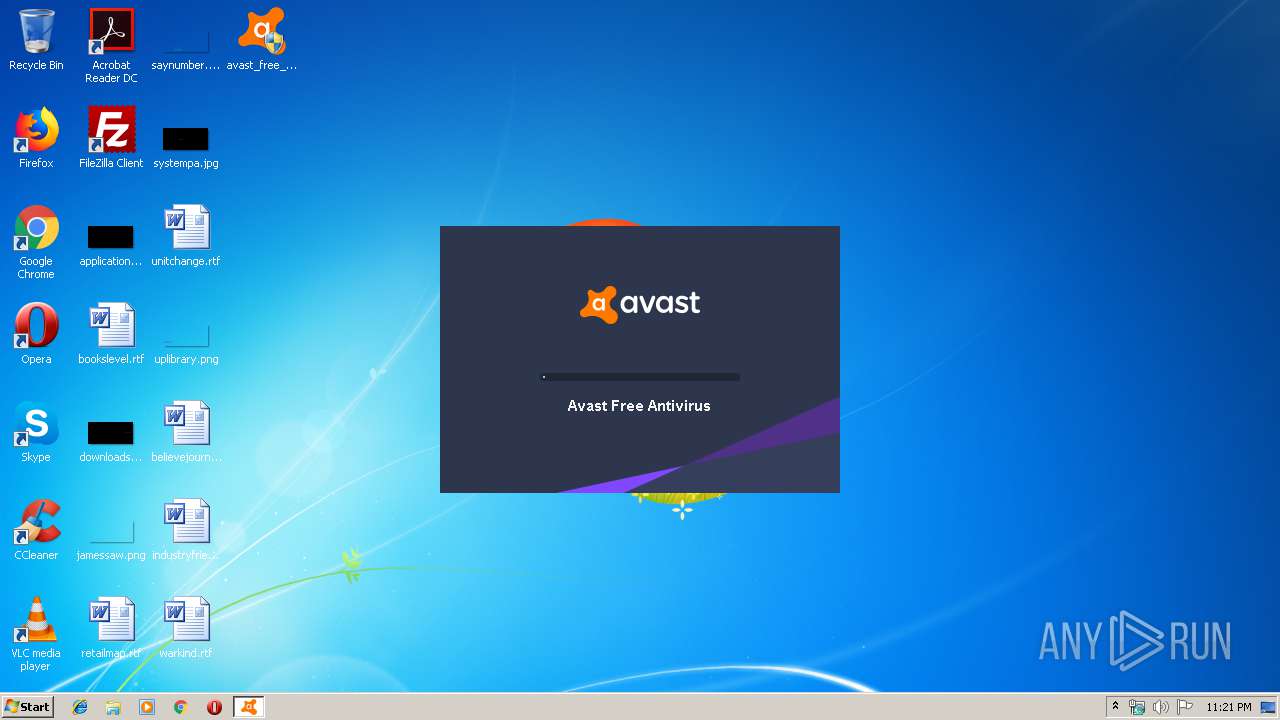Screen dimensions: 1280x720
Task: Launch Skype desktop shortcut
Action: 36,432
